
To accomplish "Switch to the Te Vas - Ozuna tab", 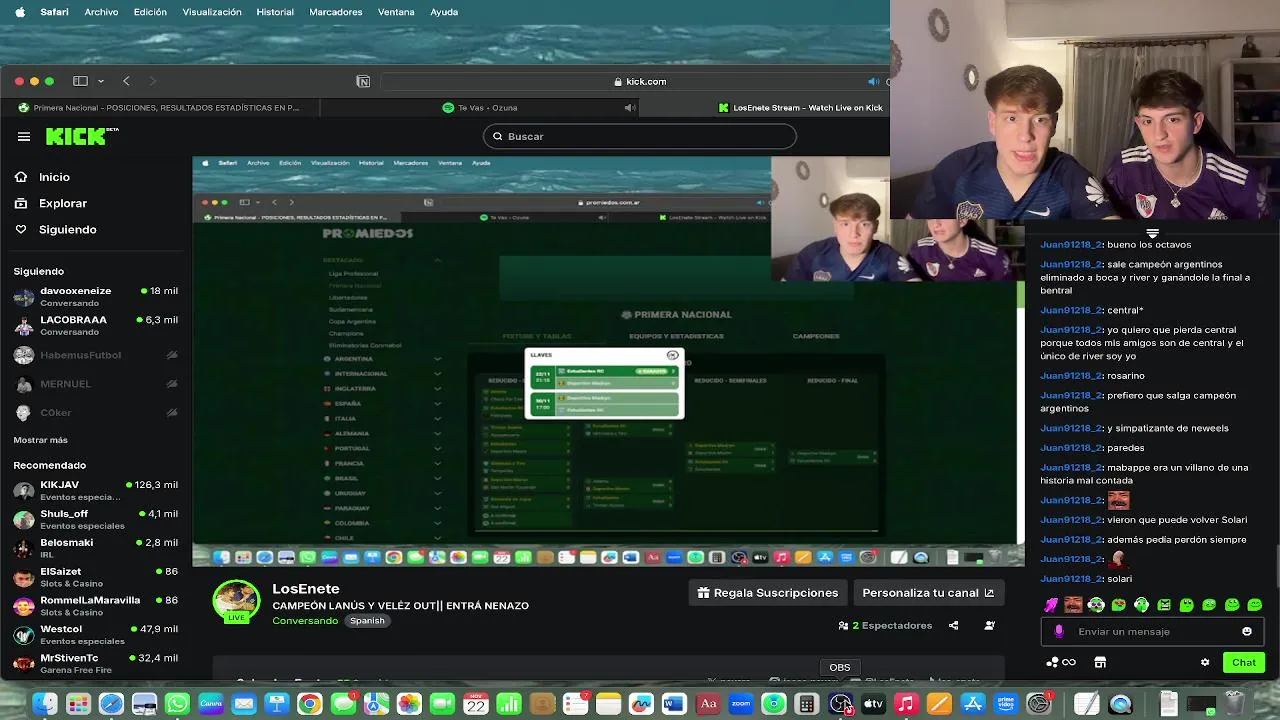I will coord(480,107).
